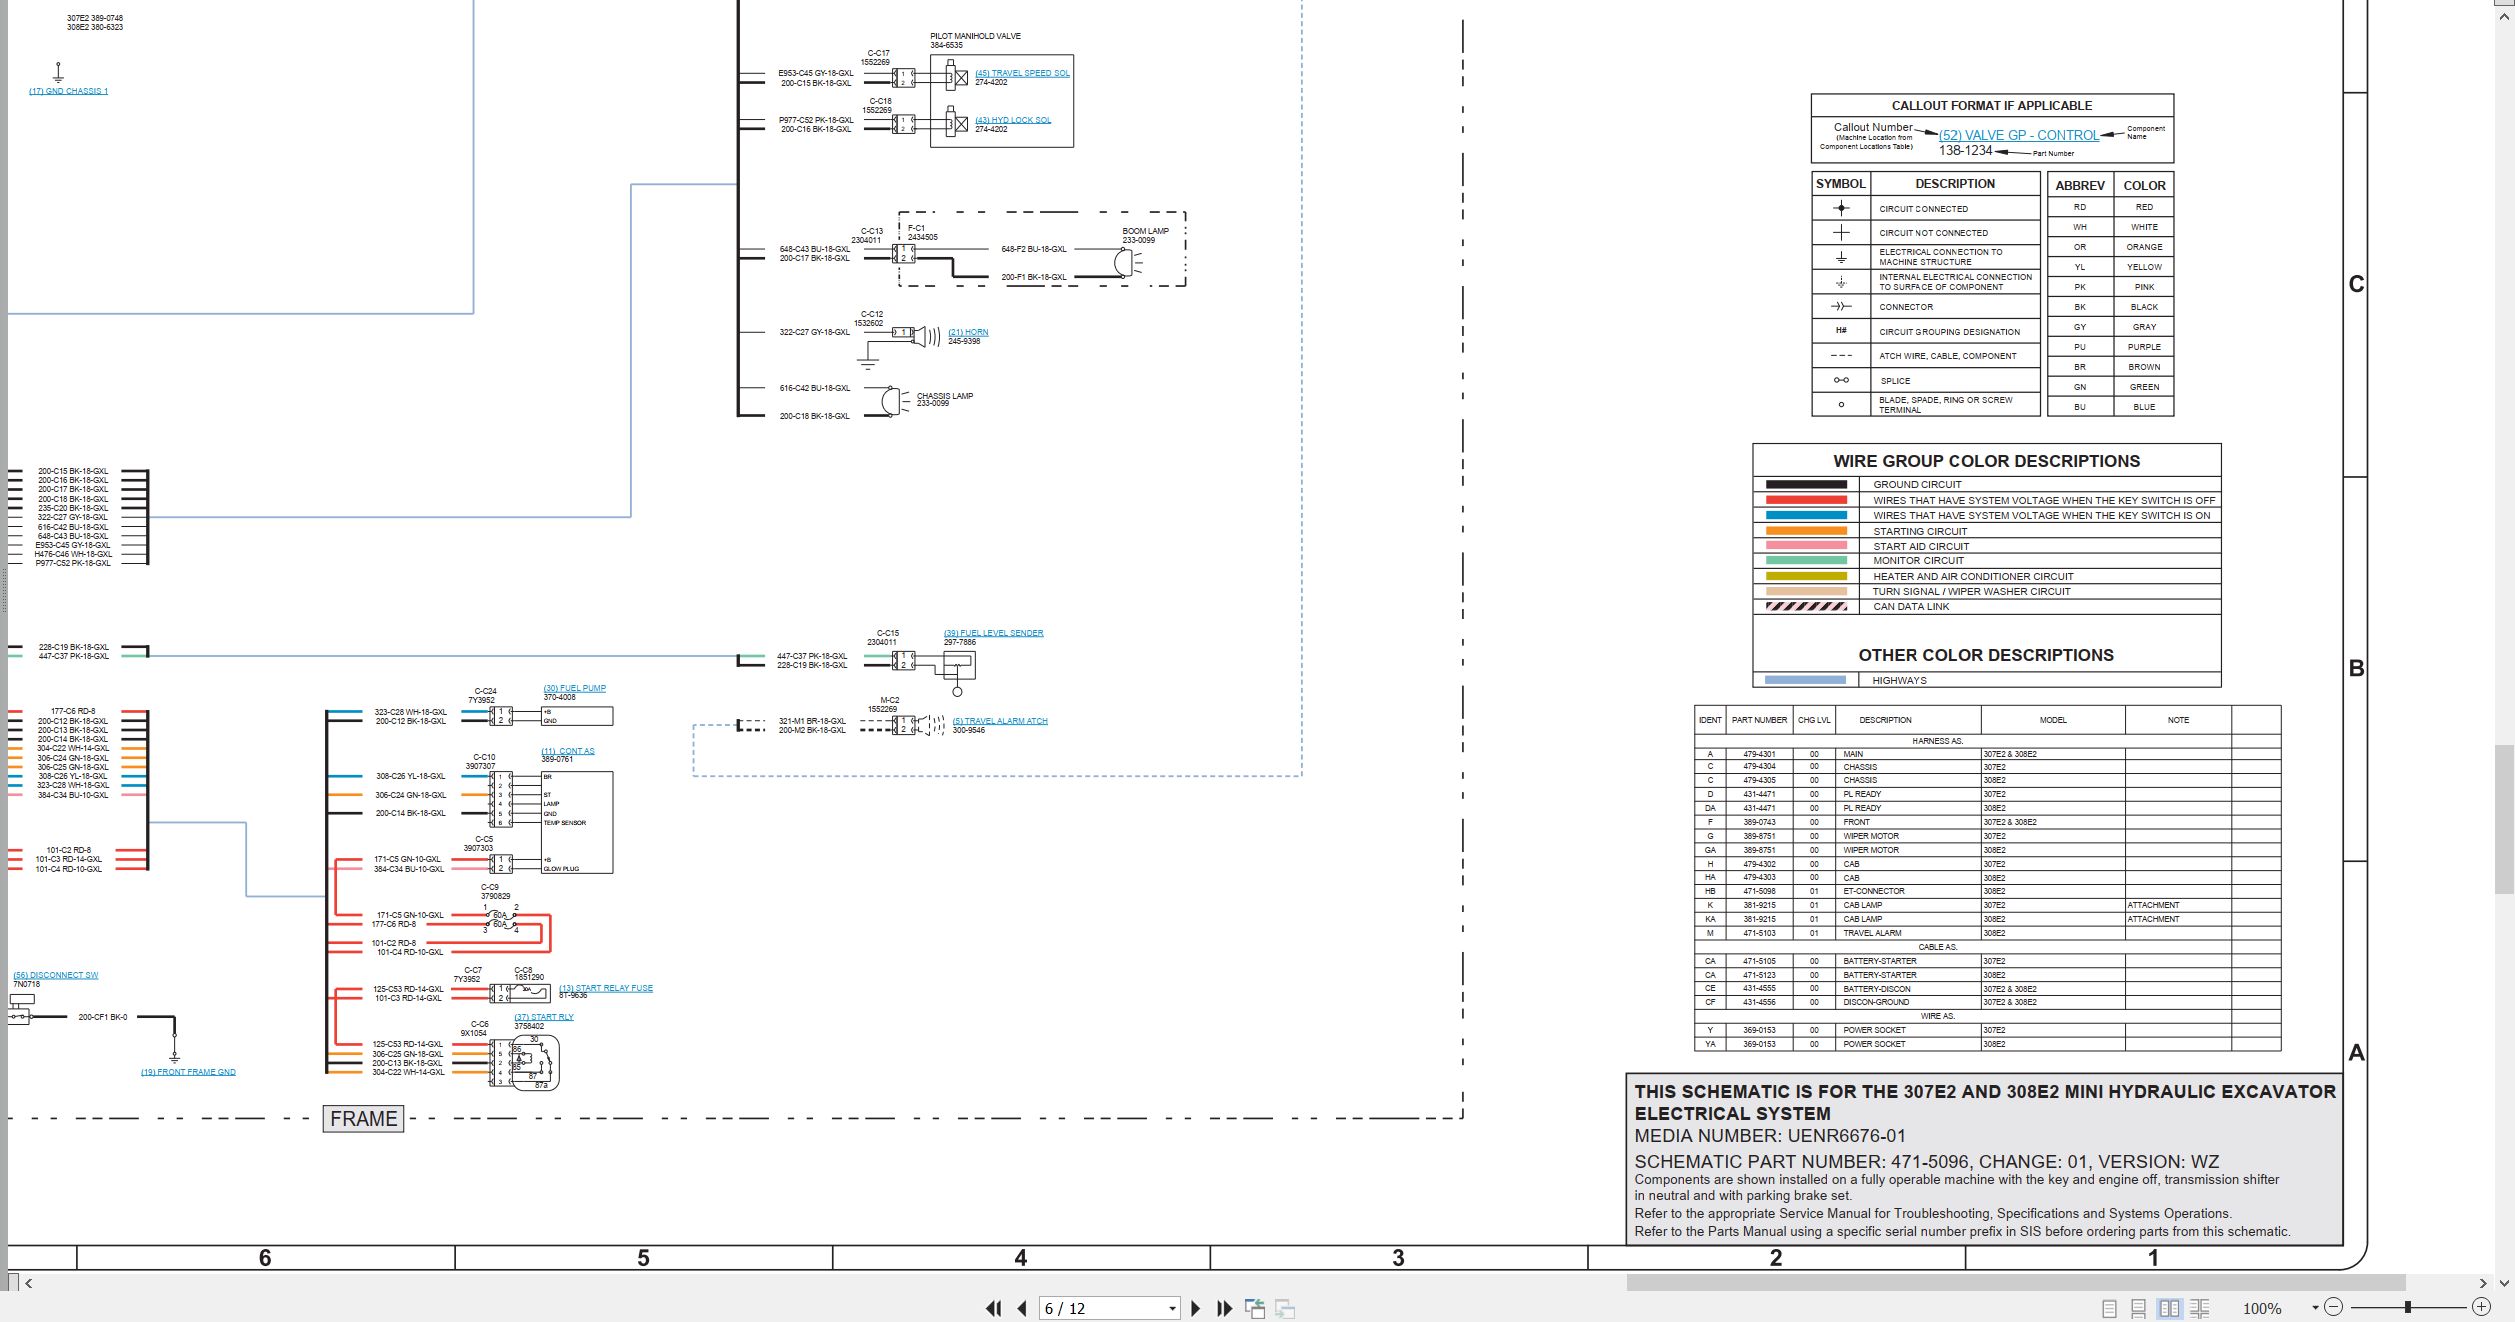Image resolution: width=2515 pixels, height=1322 pixels.
Task: Click the CHASSIS LAMP label
Action: coord(944,396)
